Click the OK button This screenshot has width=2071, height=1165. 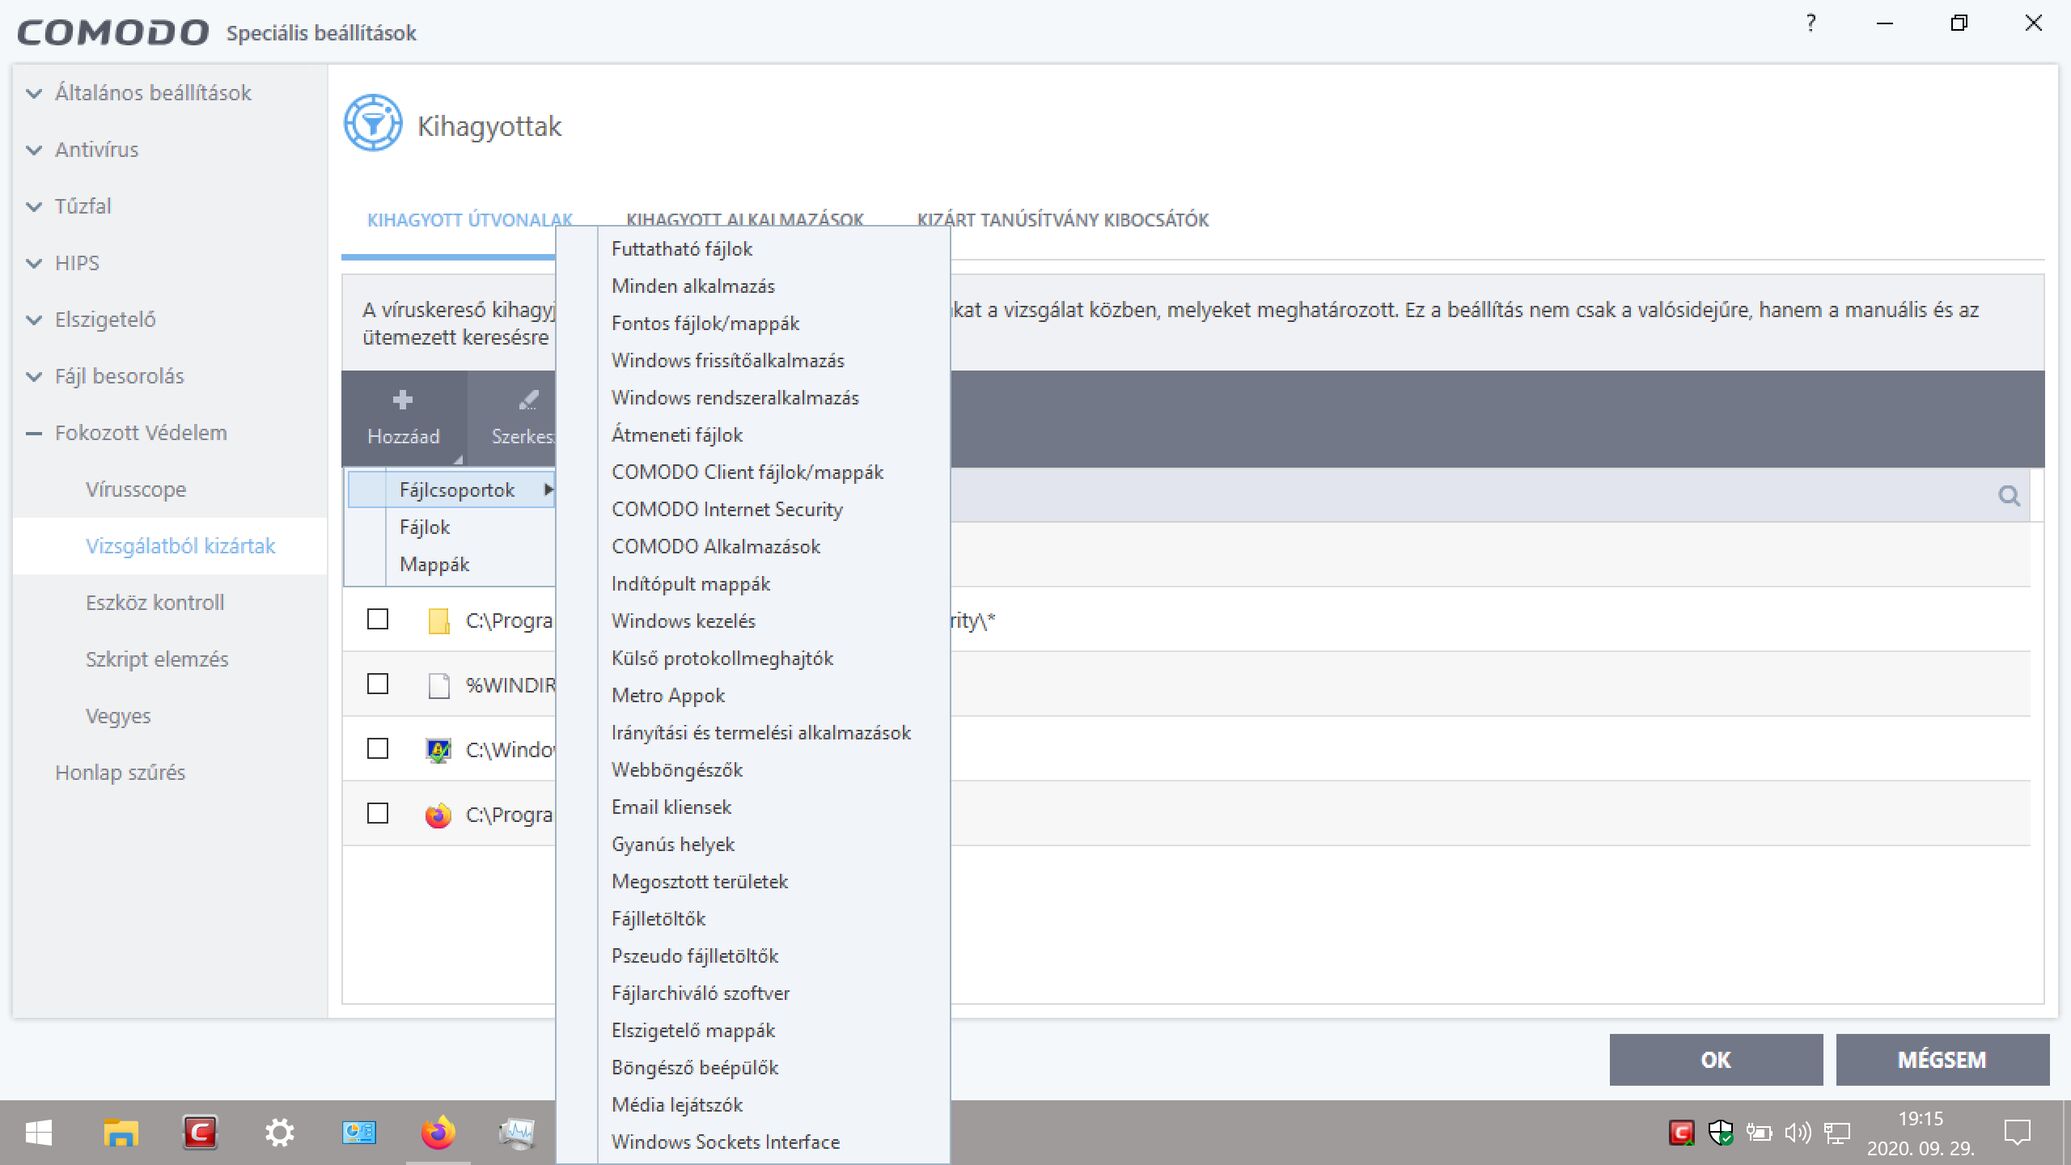point(1716,1060)
